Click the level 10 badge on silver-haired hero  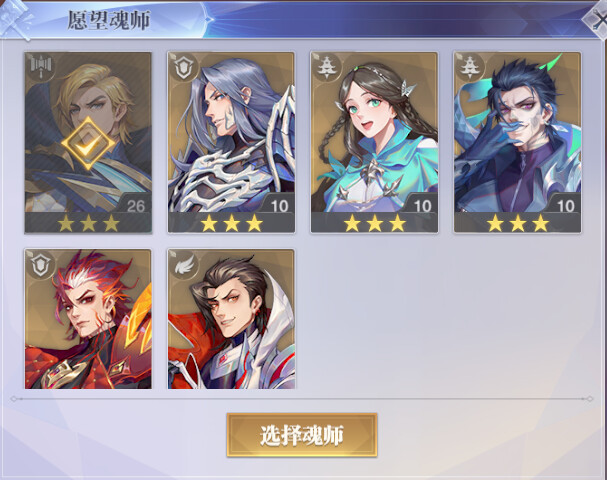(x=278, y=205)
